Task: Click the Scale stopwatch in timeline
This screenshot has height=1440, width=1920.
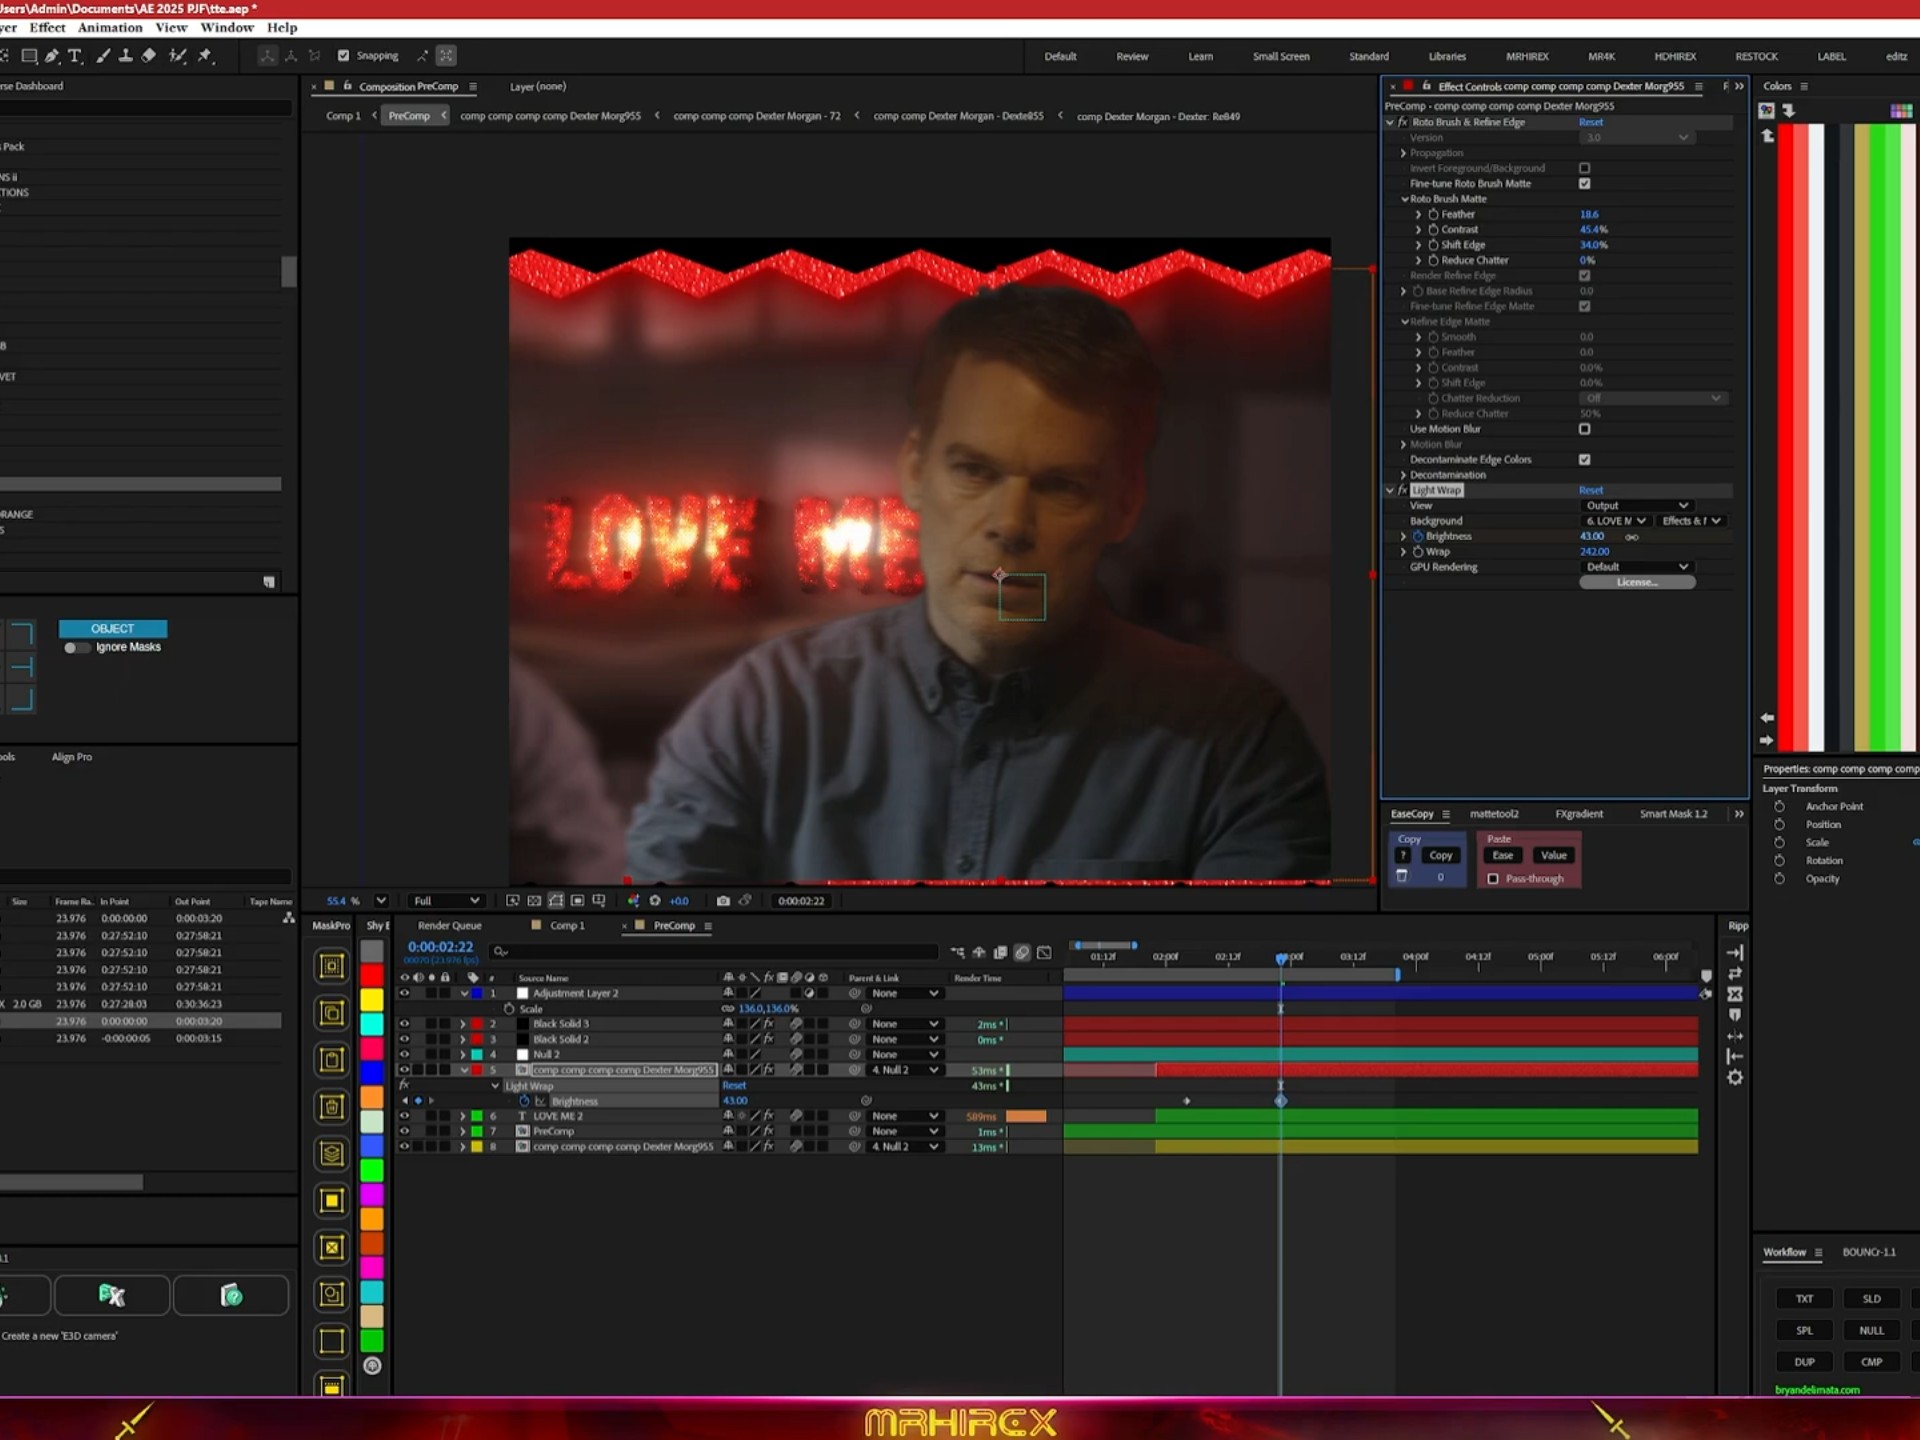Action: pyautogui.click(x=509, y=1009)
